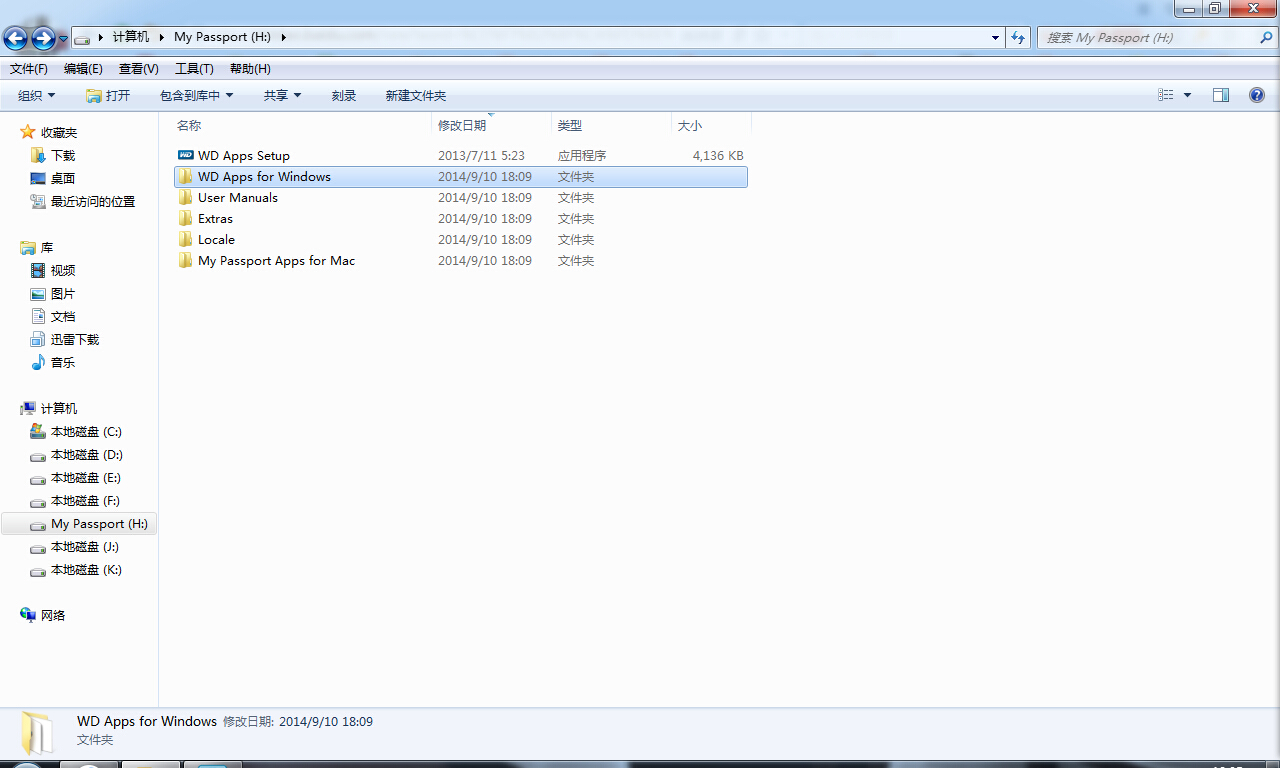This screenshot has width=1280, height=768.
Task: Select 网络 in navigation pane
Action: (53, 616)
